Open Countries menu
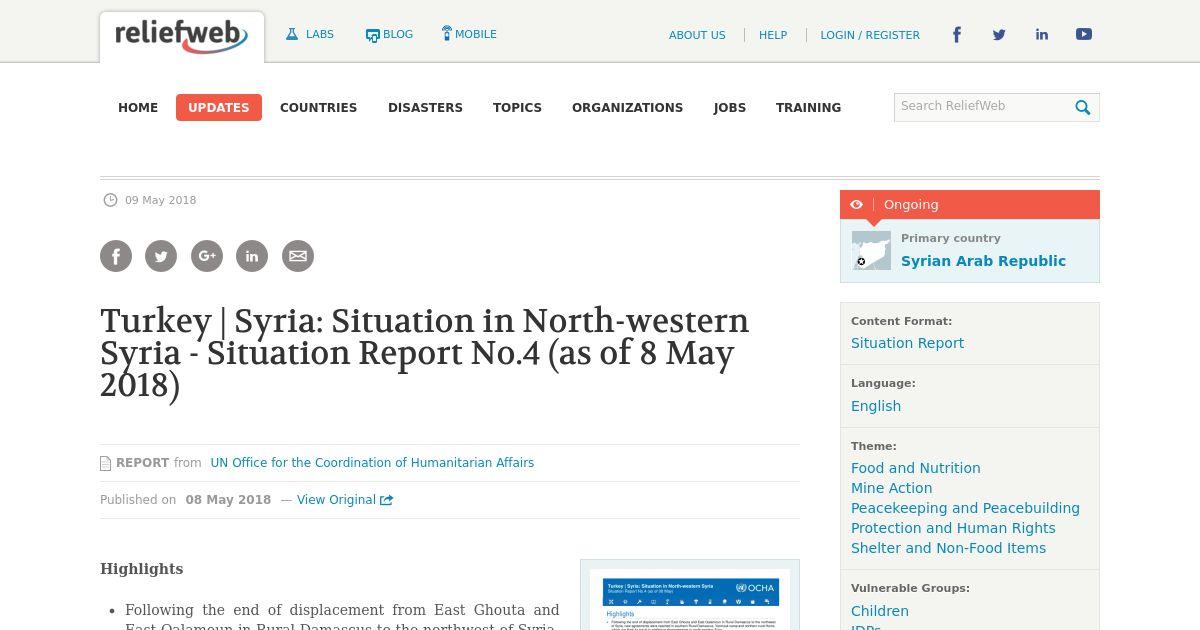This screenshot has height=630, width=1200. [x=318, y=108]
